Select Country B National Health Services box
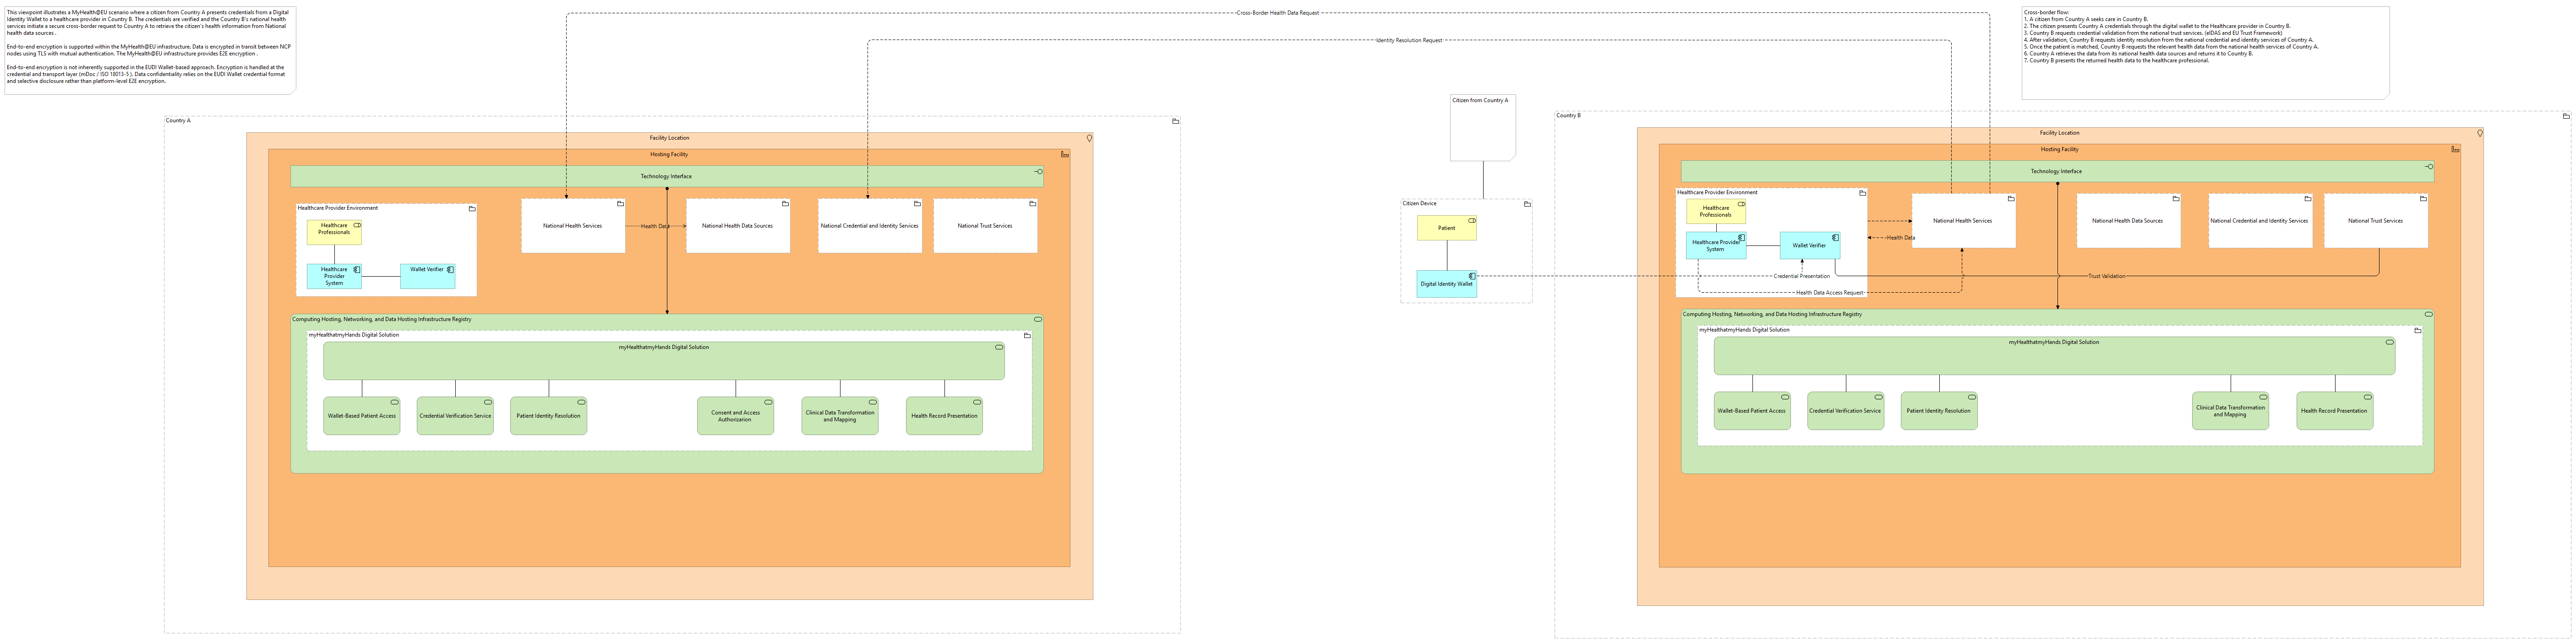The image size is (2576, 643). 1963,221
